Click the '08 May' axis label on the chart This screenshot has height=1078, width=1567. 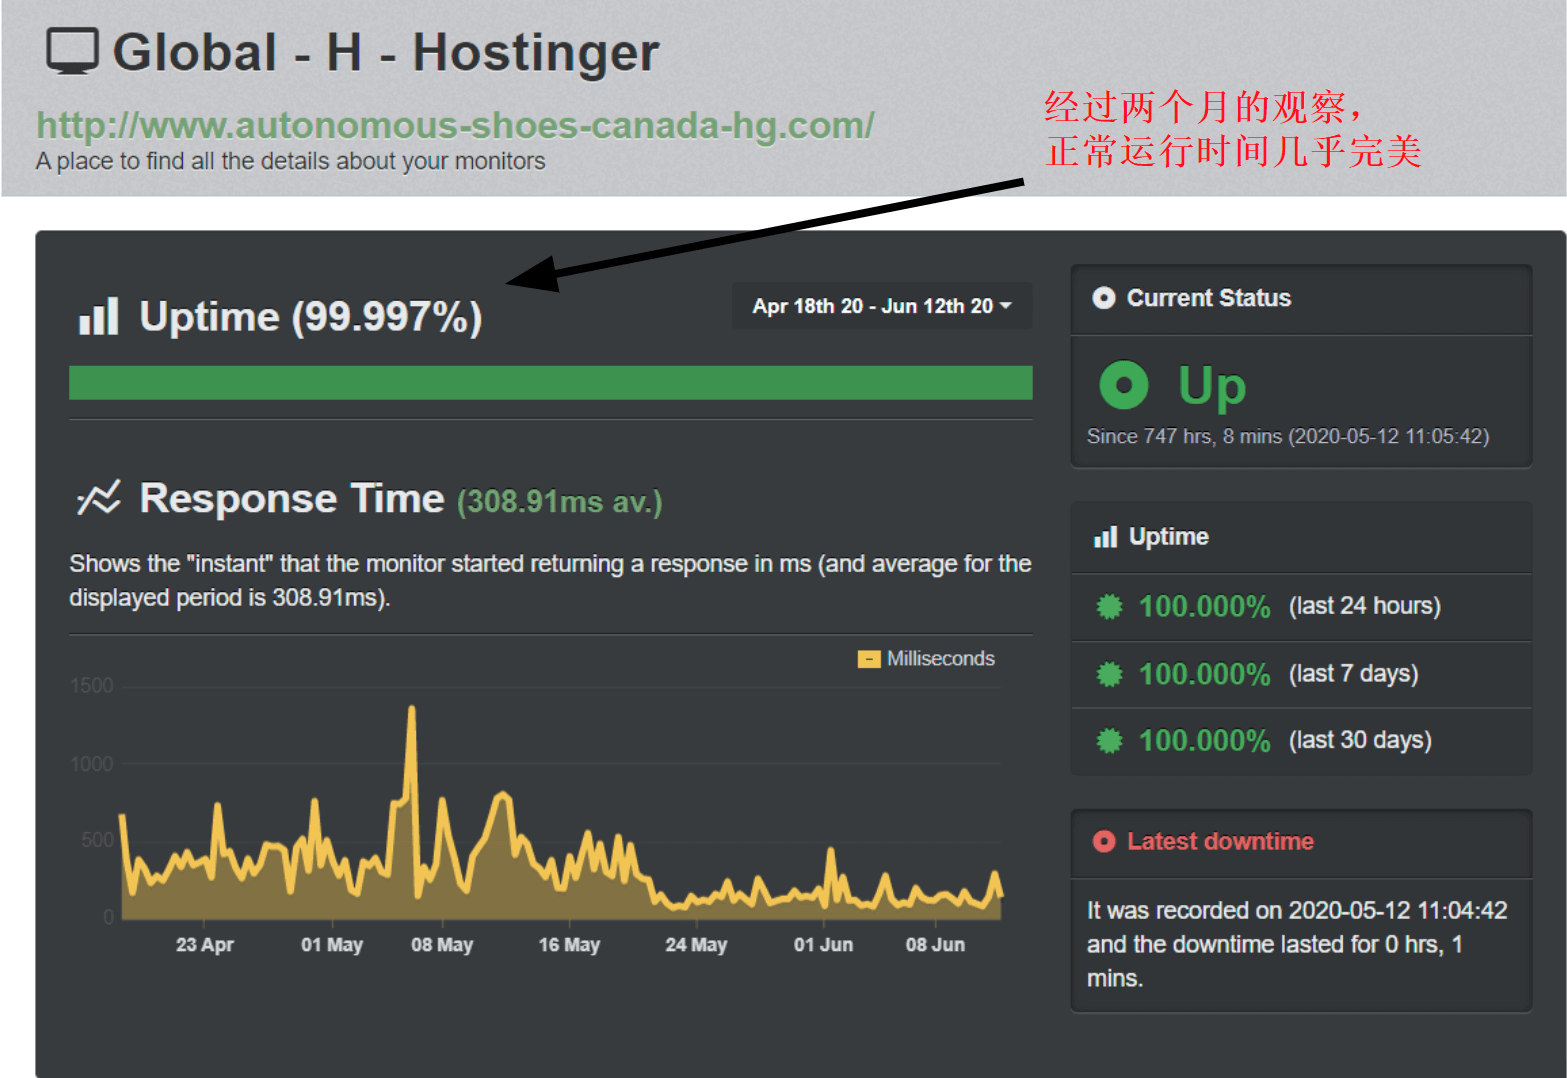tap(442, 945)
